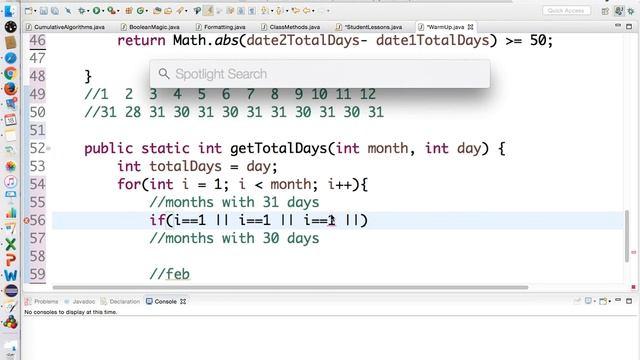Image resolution: width=640 pixels, height=360 pixels.
Task: Open the Debug dropdown arrow
Action: (88, 11)
